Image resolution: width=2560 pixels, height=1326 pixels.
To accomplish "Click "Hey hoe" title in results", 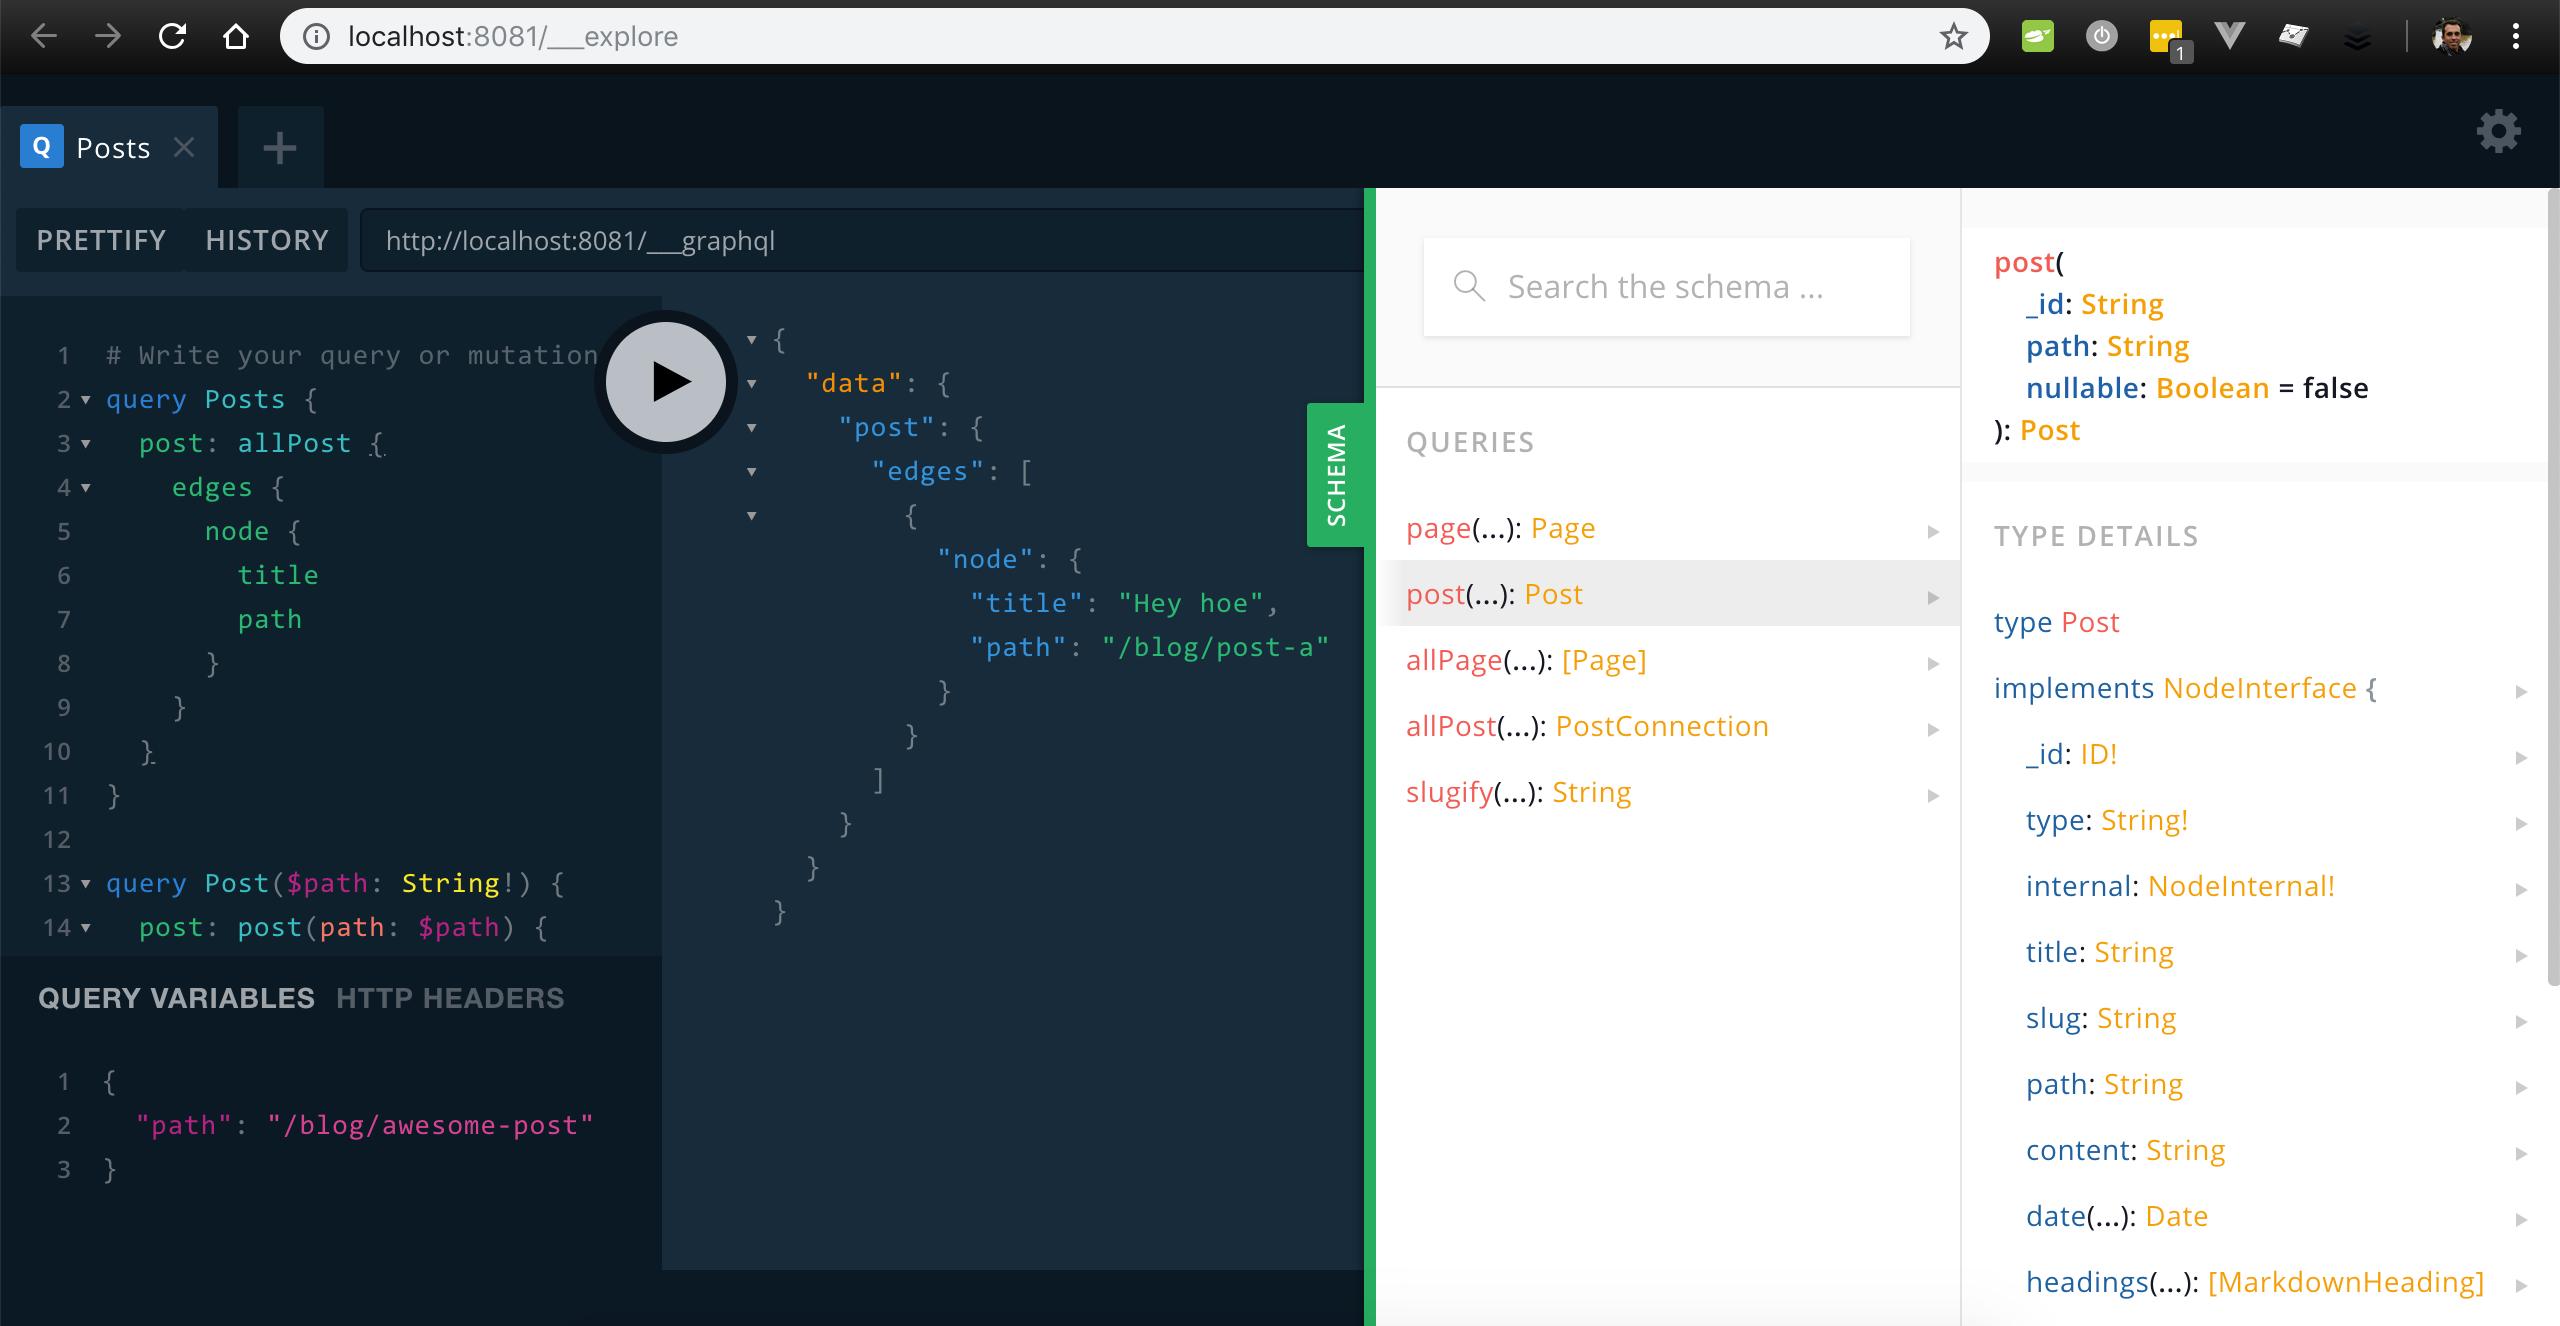I will [x=1191, y=604].
